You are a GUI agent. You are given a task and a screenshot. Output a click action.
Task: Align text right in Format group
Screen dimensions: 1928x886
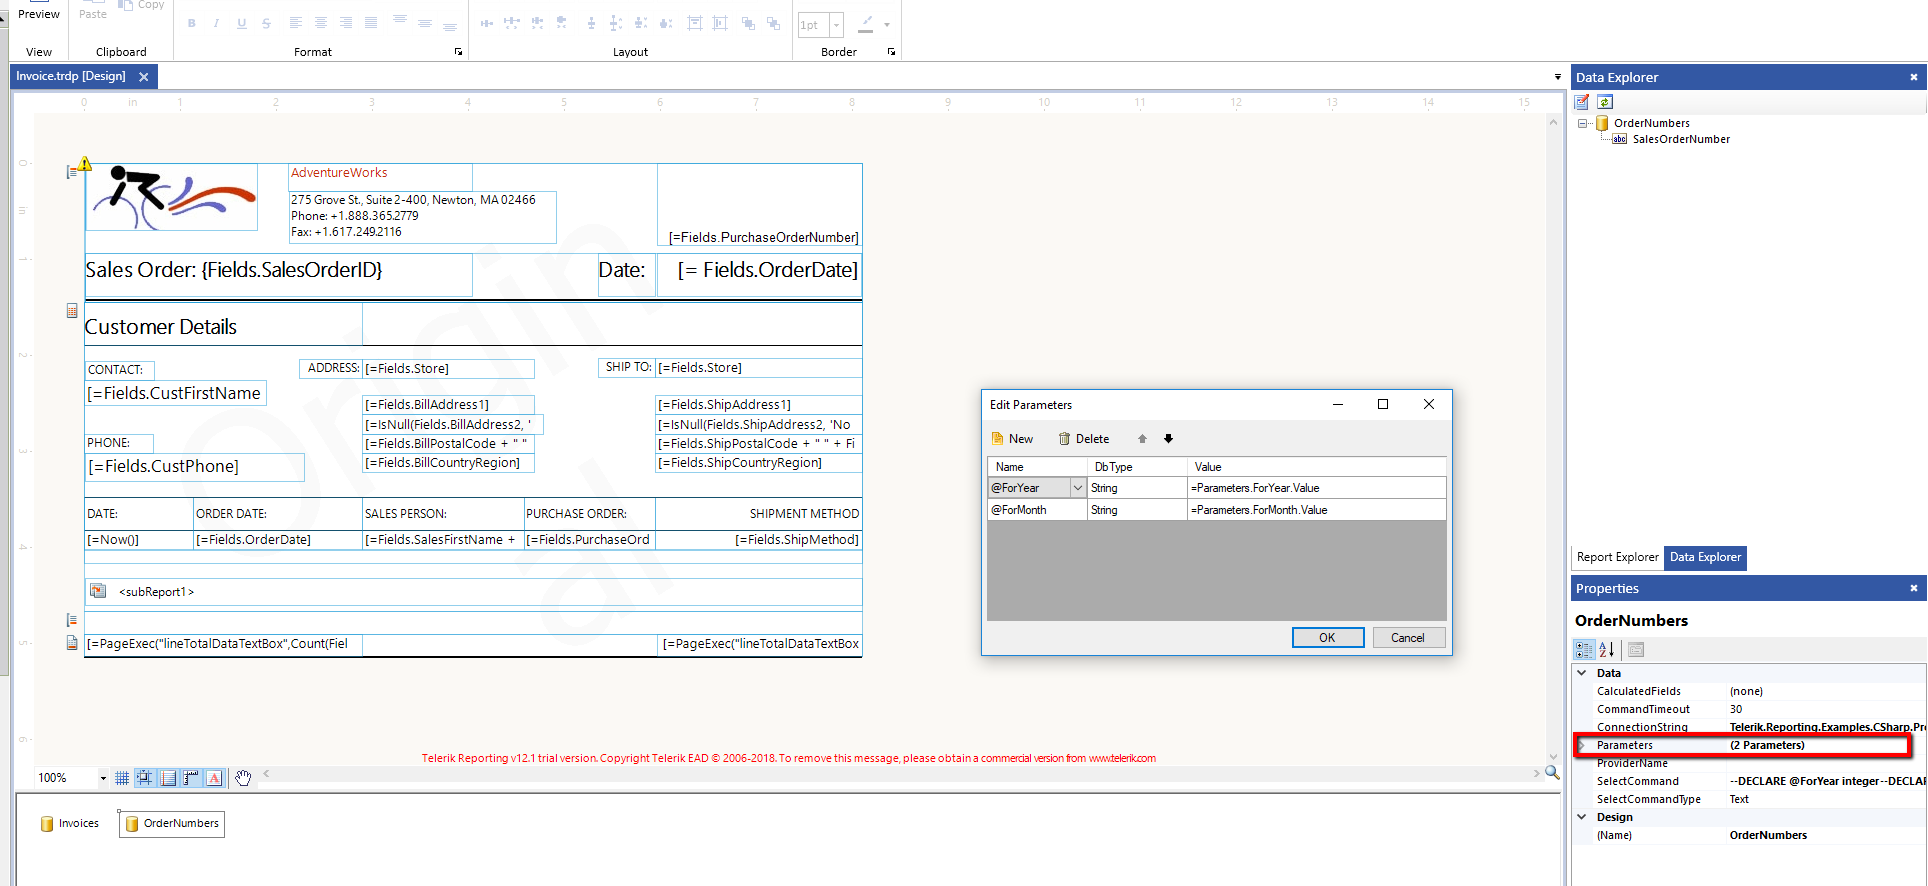point(346,23)
